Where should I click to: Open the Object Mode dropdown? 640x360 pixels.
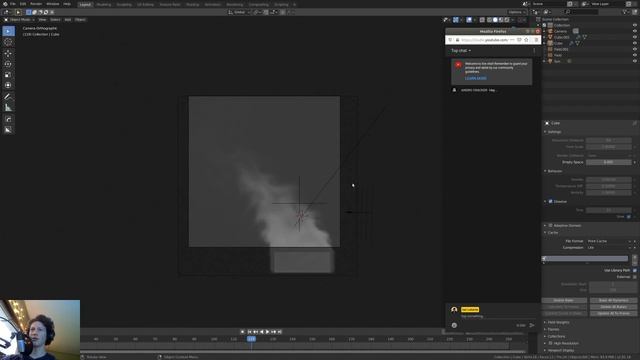tap(19, 20)
